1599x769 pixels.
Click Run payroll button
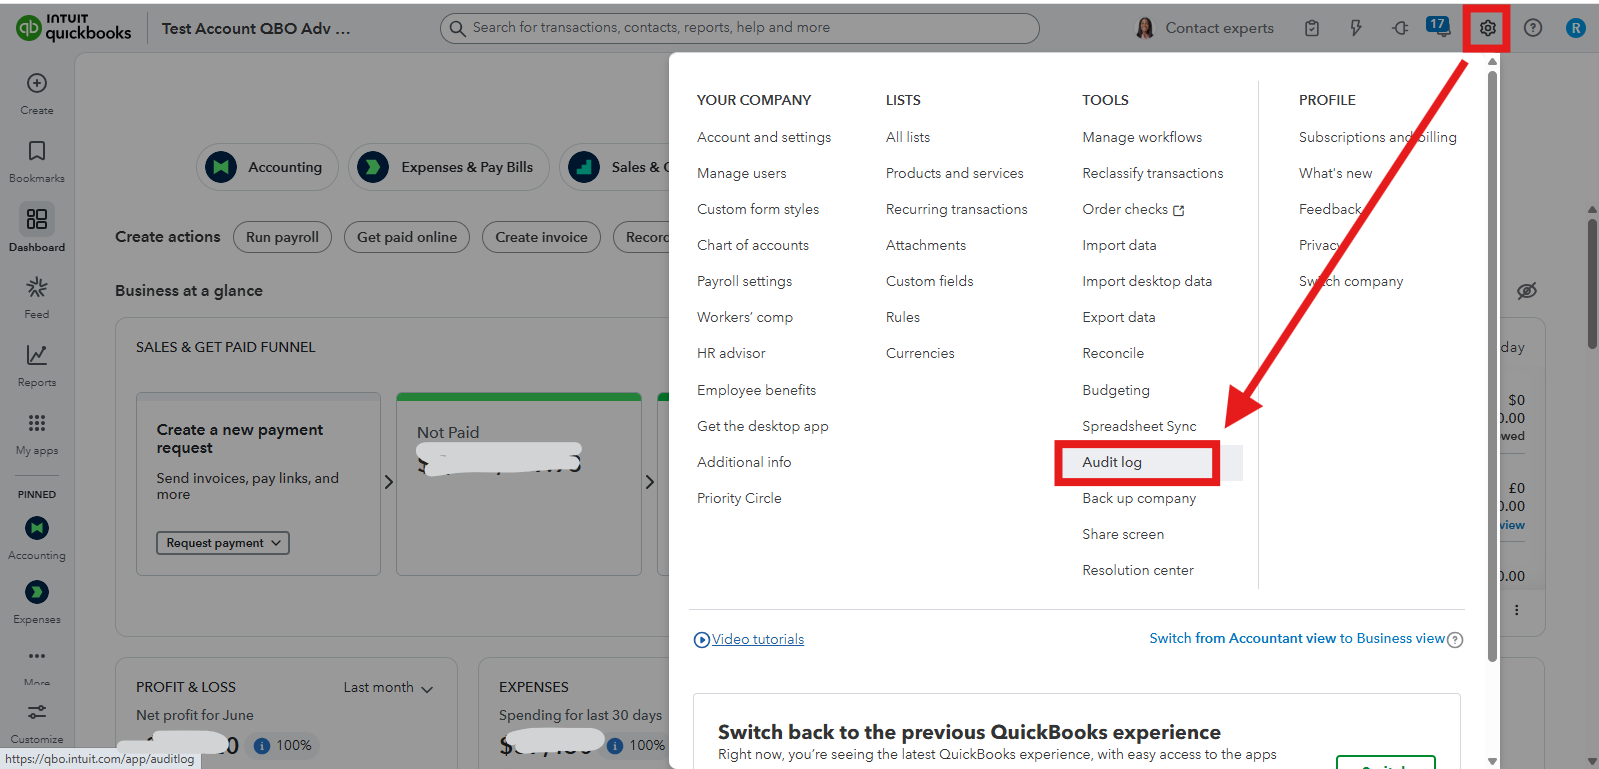pos(283,237)
